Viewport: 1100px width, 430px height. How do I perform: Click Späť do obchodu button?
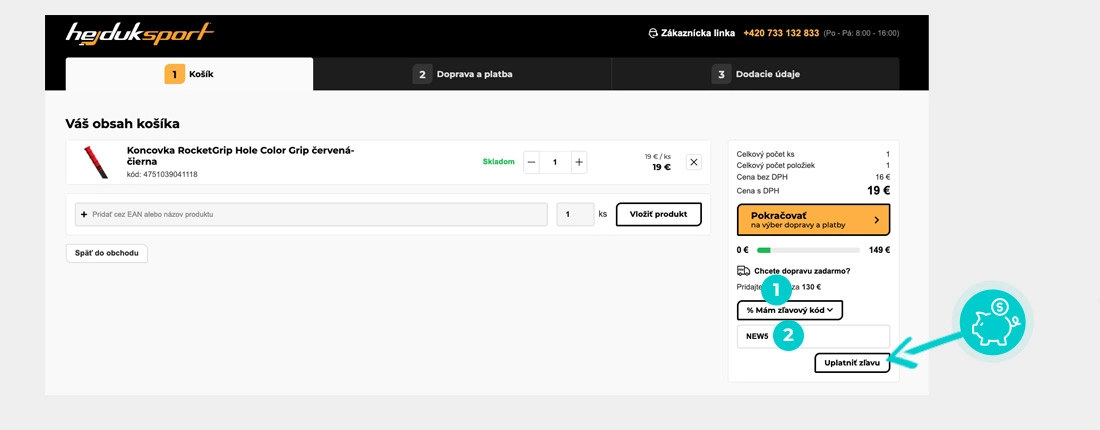tap(107, 253)
